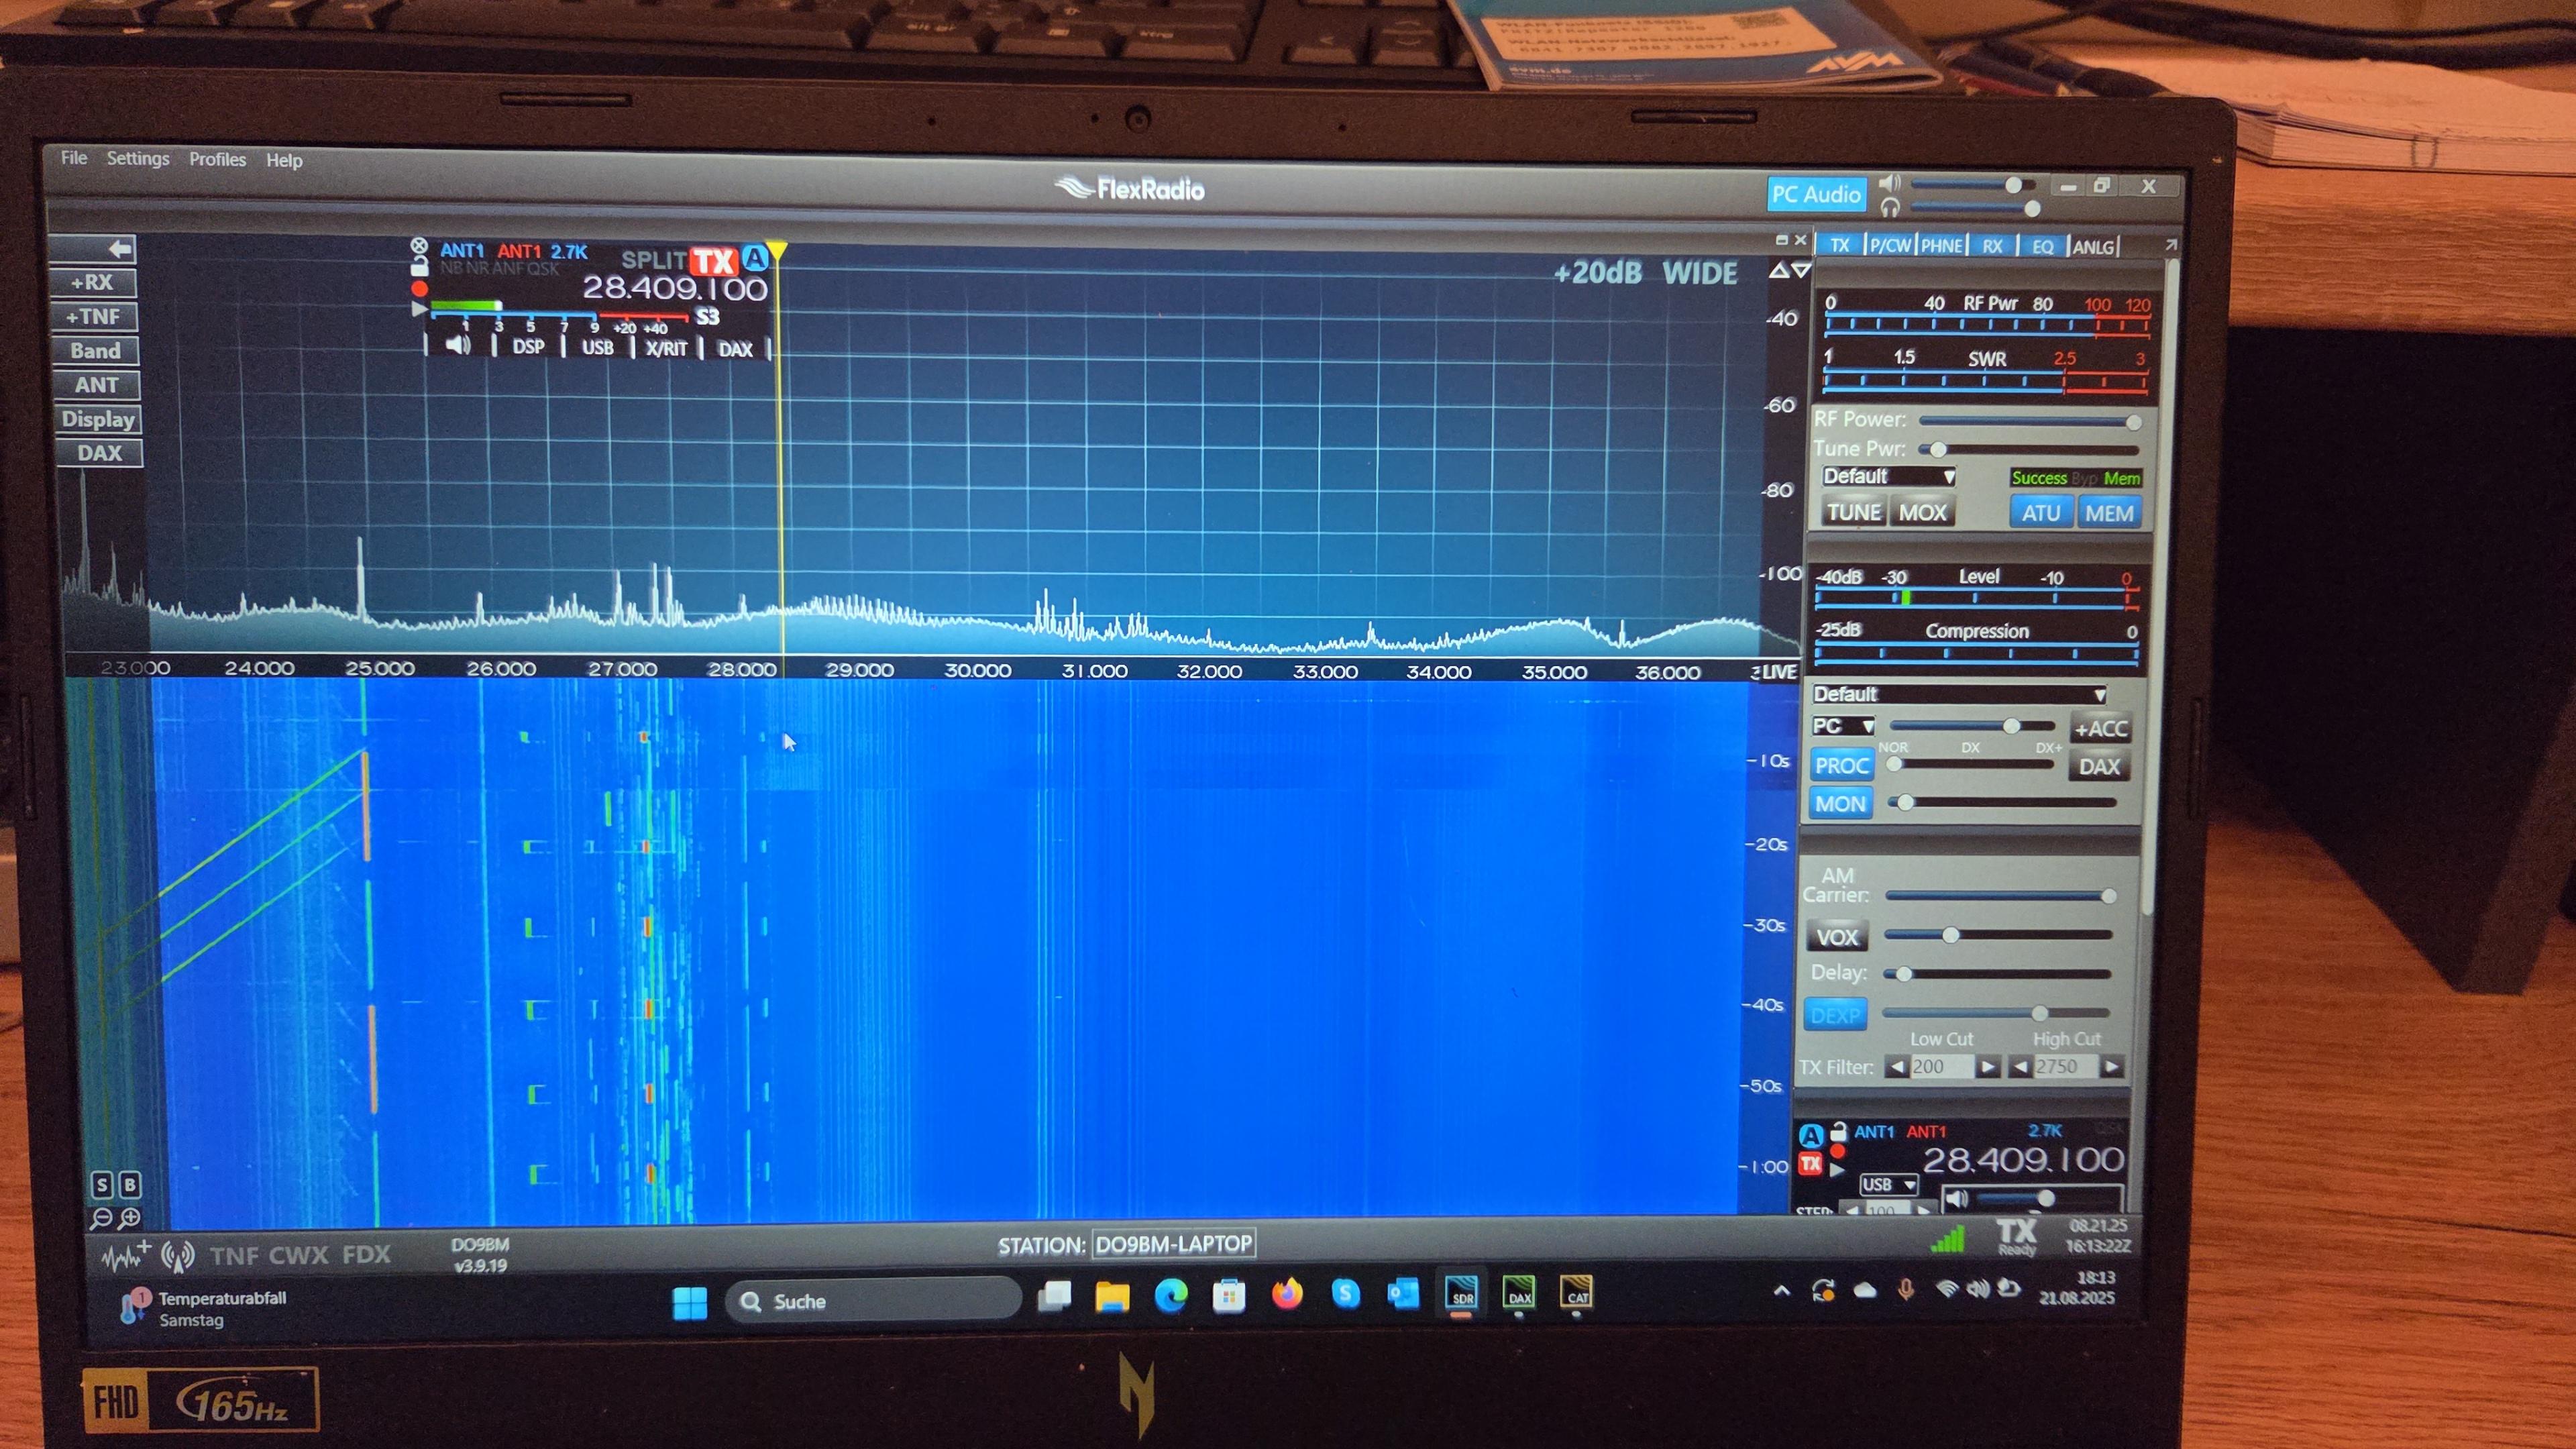Screen dimensions: 2576x1449
Task: Mute slice audio via flag speaker icon
Action: point(458,346)
